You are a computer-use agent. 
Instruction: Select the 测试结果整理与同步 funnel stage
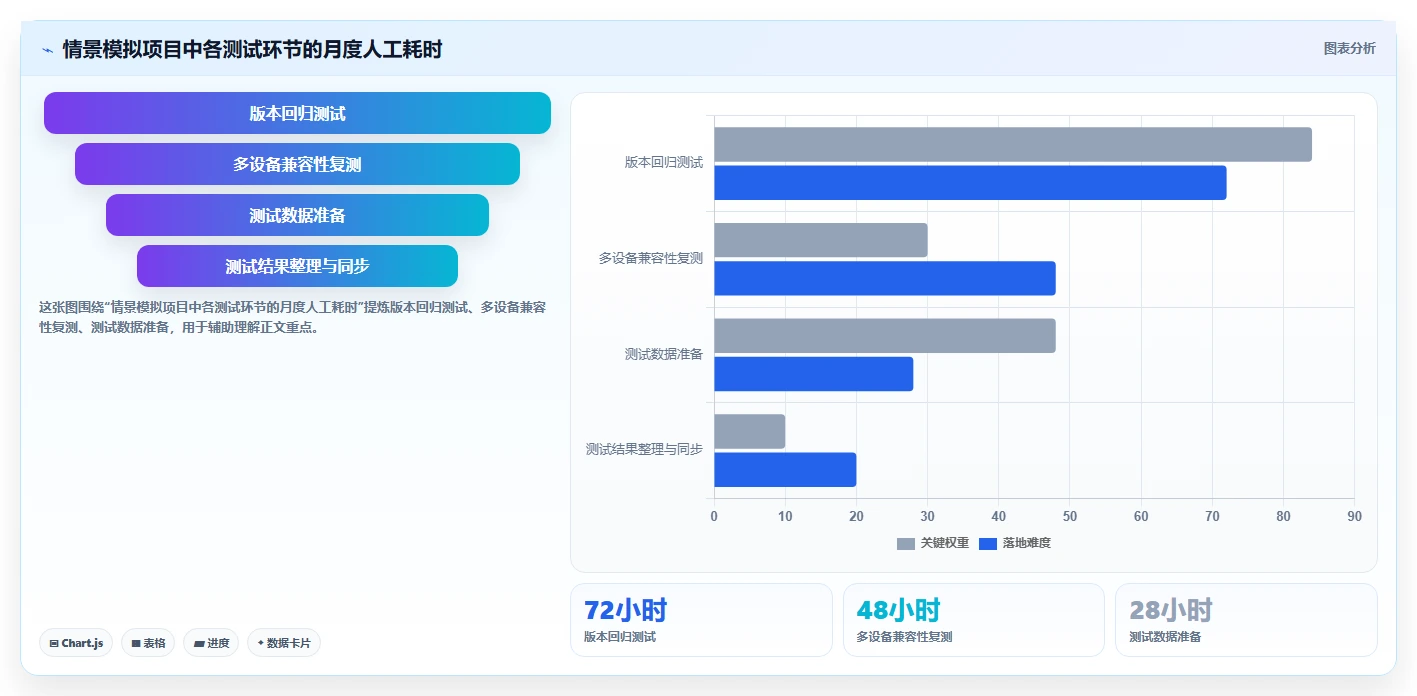(x=297, y=266)
